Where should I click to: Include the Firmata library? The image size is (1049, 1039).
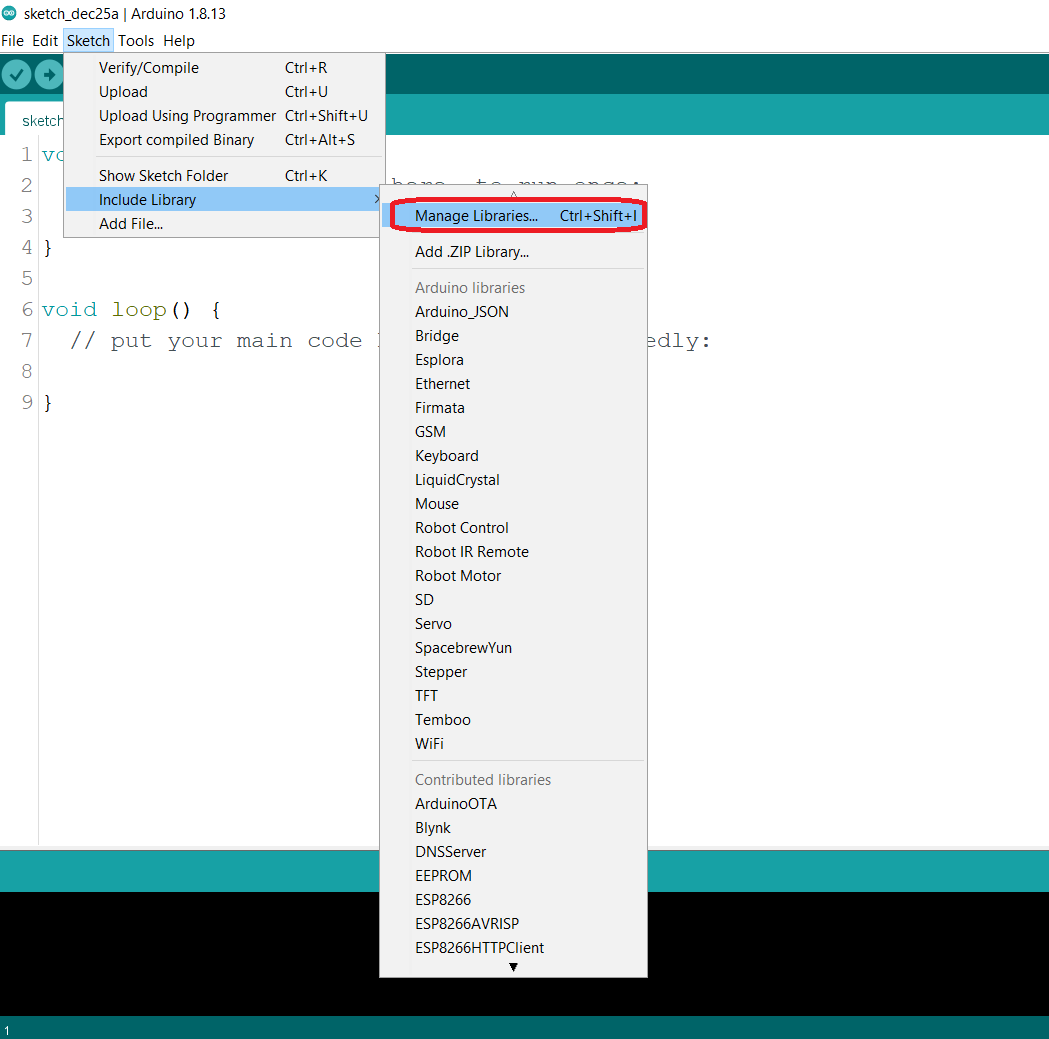(x=513, y=408)
